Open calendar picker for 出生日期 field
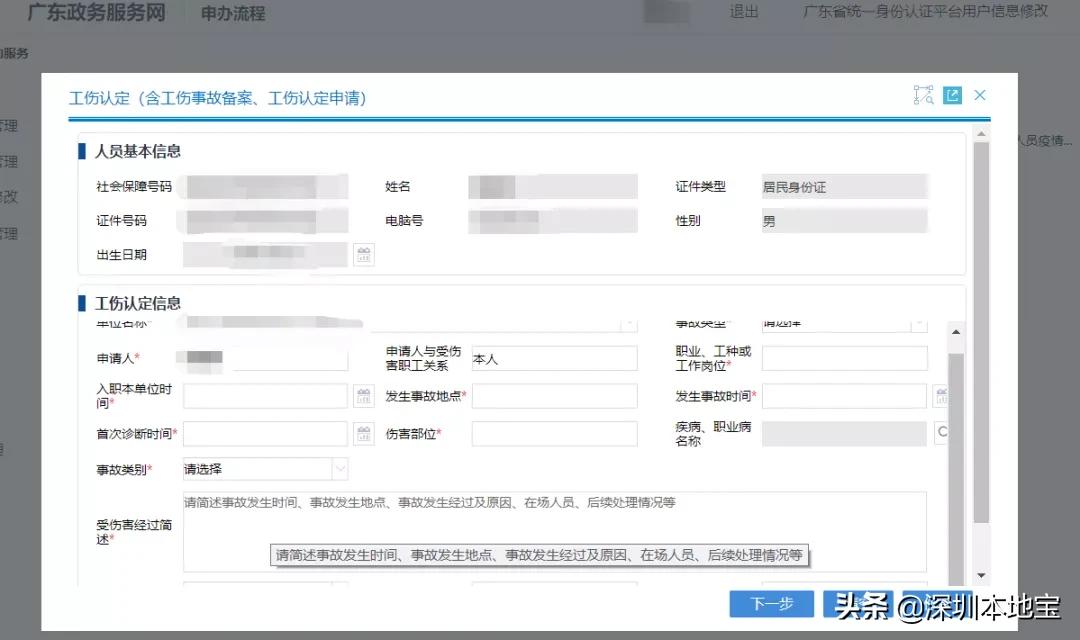 [x=364, y=254]
